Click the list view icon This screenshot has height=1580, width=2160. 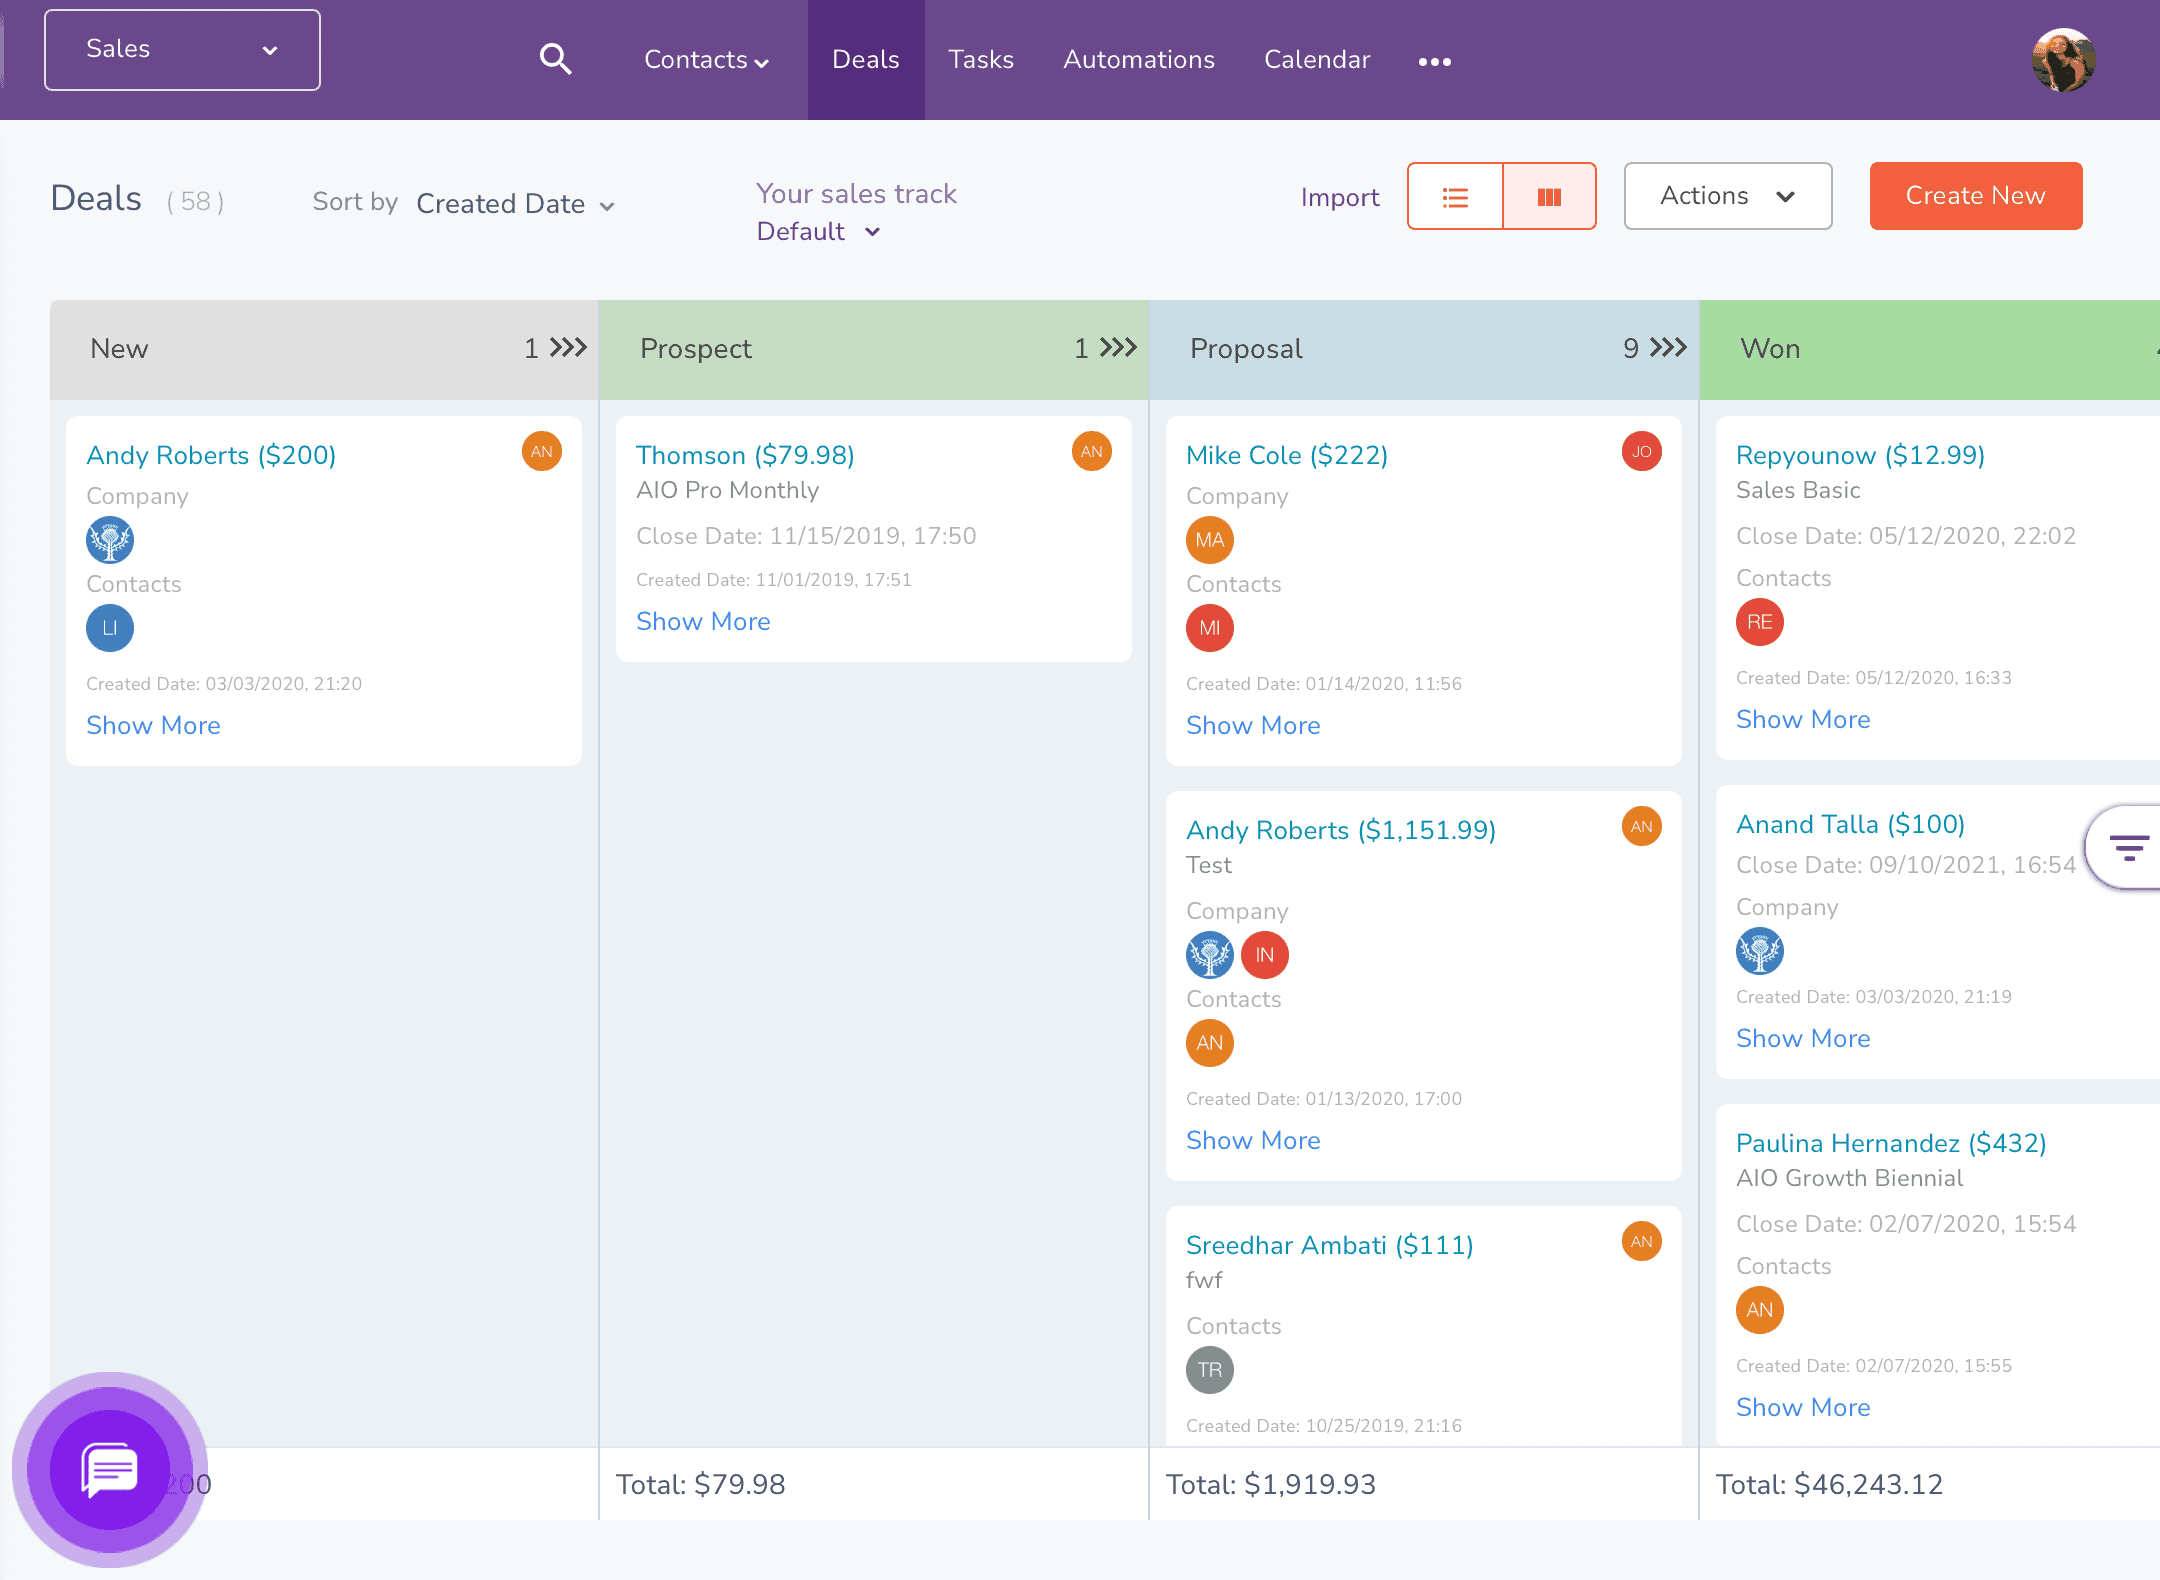(1454, 196)
